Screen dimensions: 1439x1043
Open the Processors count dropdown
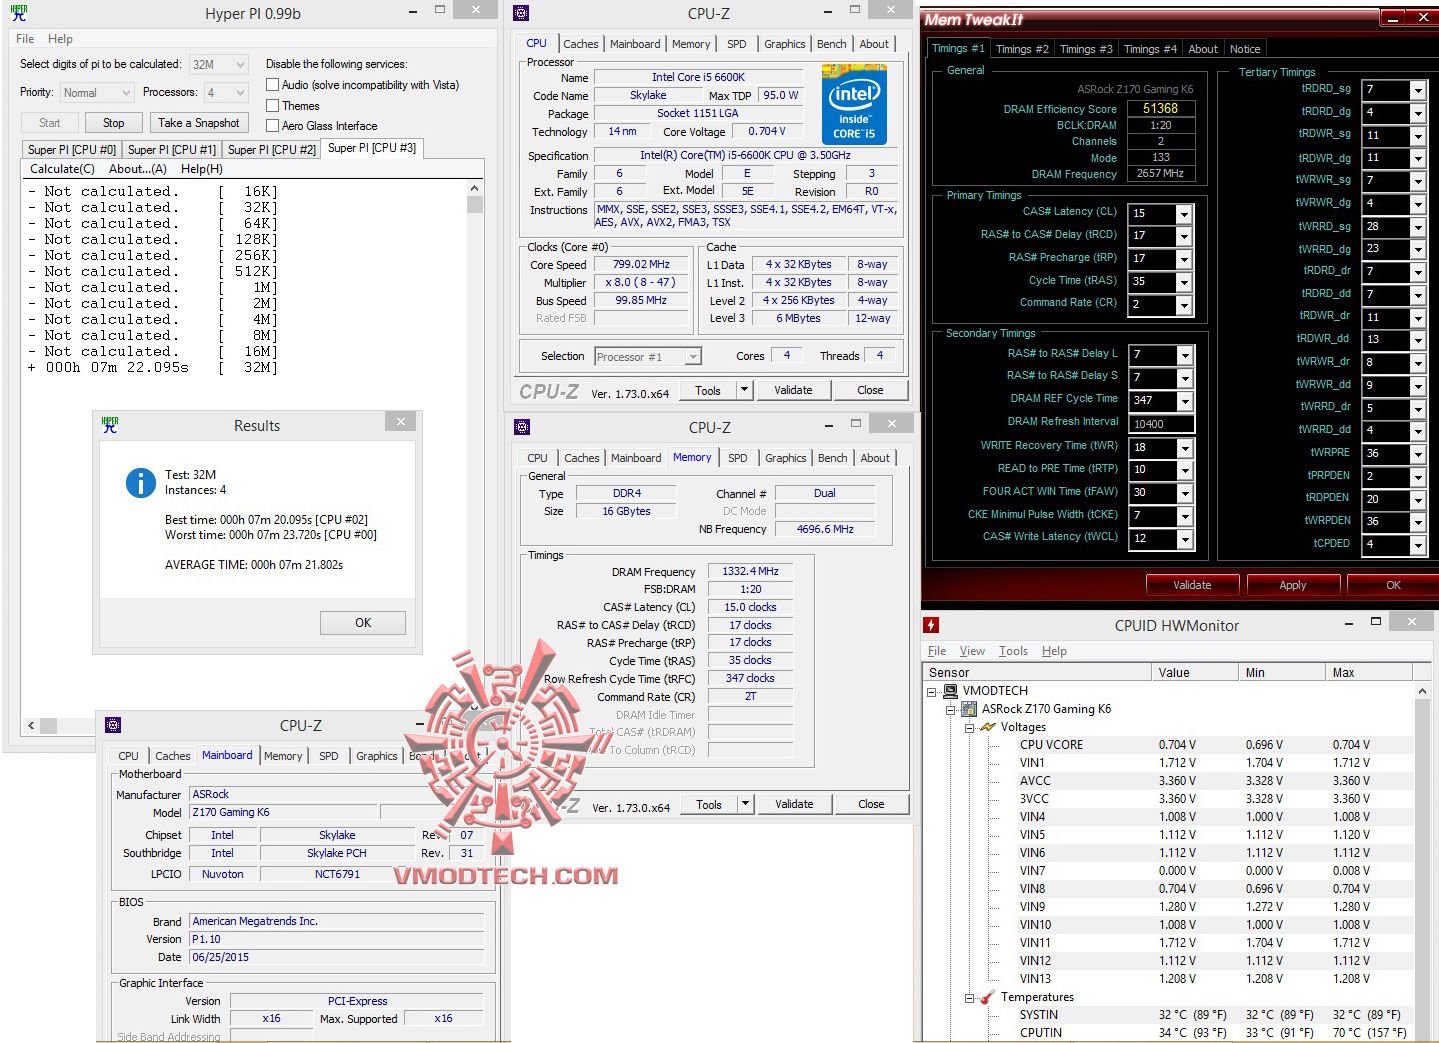tap(226, 93)
